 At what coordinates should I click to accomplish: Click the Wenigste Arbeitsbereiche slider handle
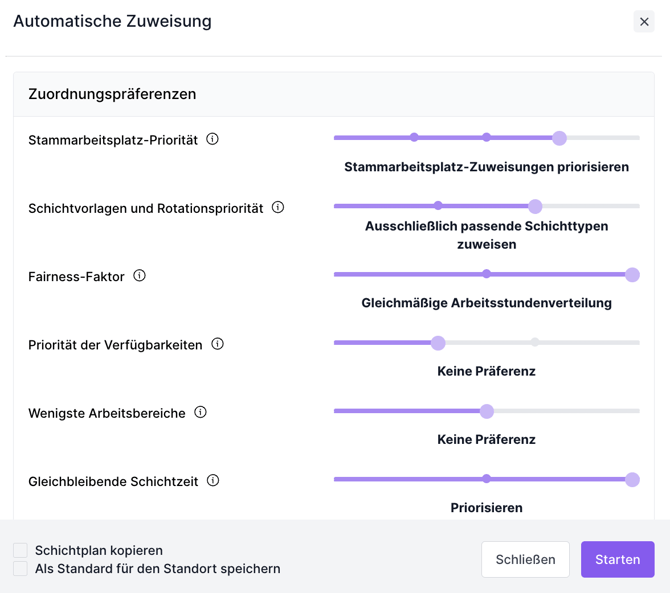487,411
